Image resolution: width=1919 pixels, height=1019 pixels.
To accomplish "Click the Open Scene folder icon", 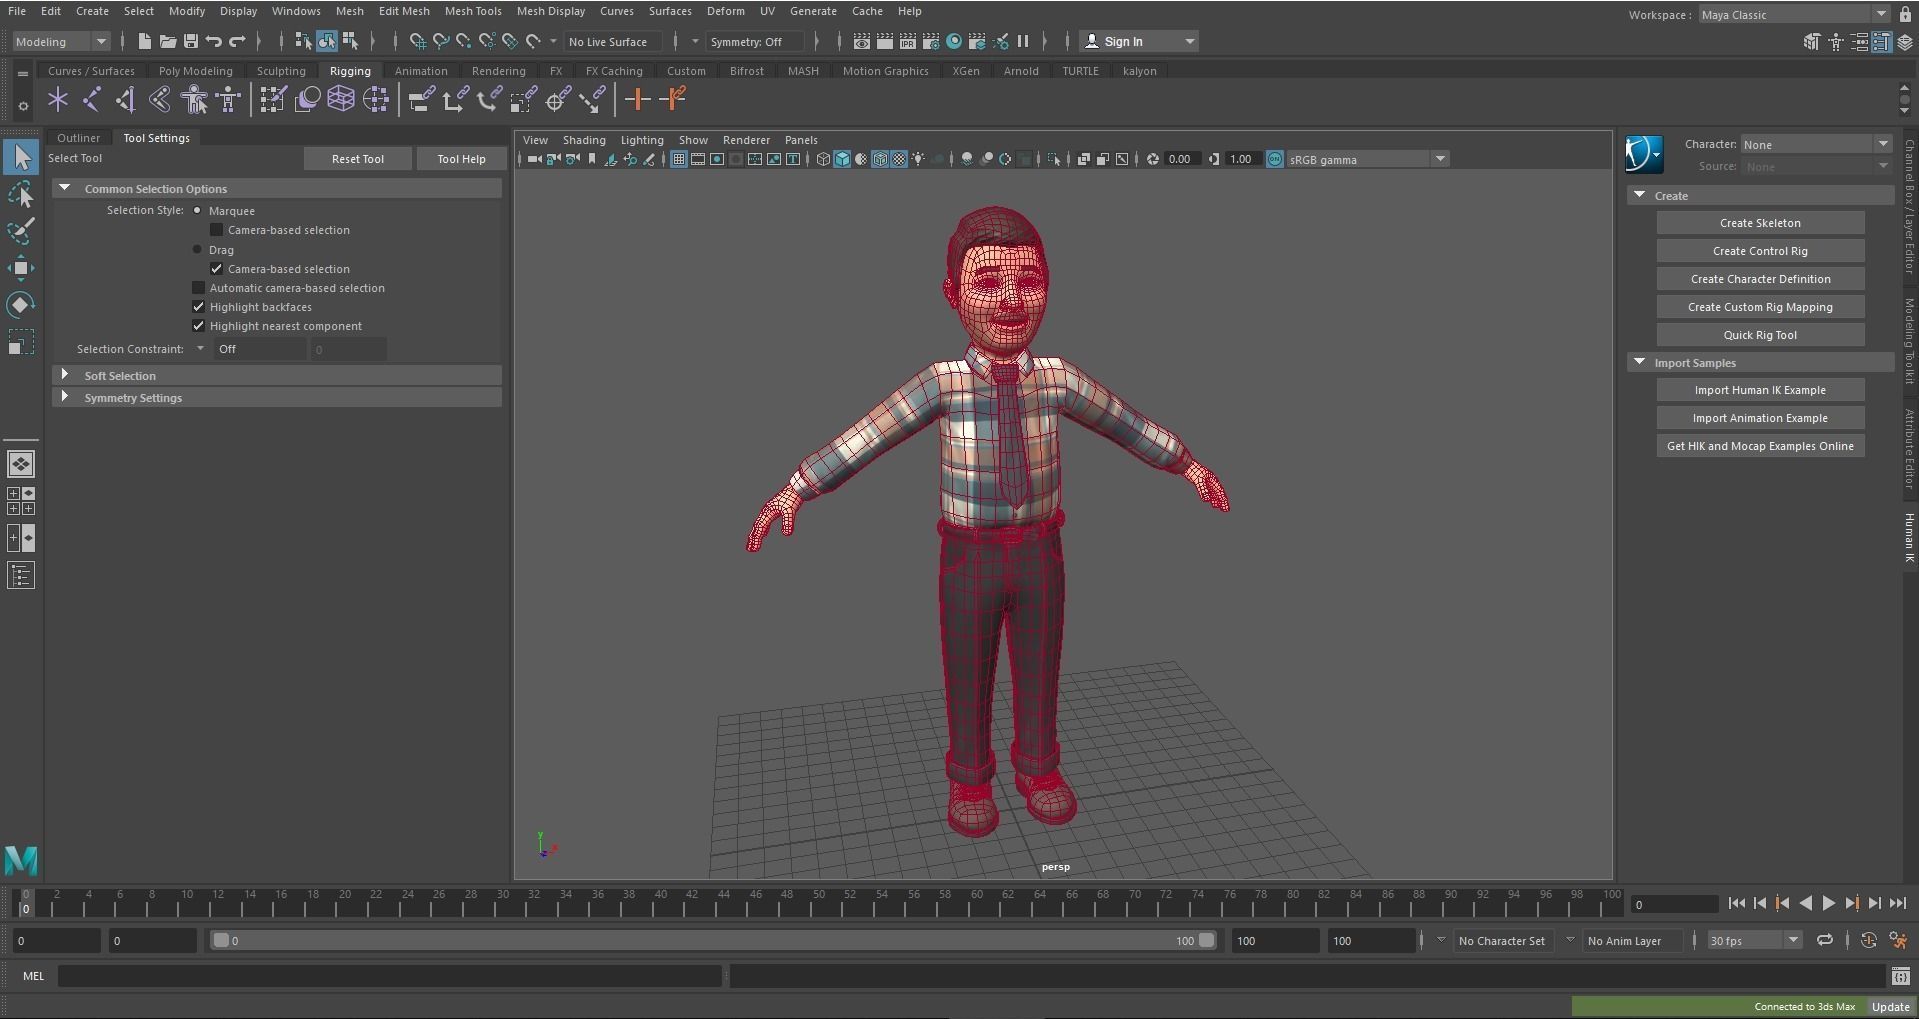I will click(167, 41).
